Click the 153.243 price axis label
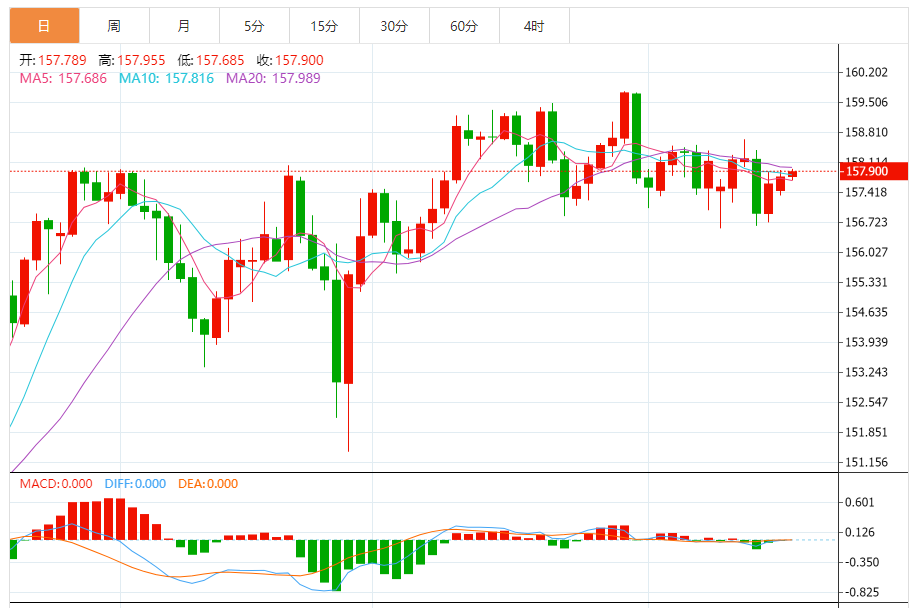 tap(867, 372)
